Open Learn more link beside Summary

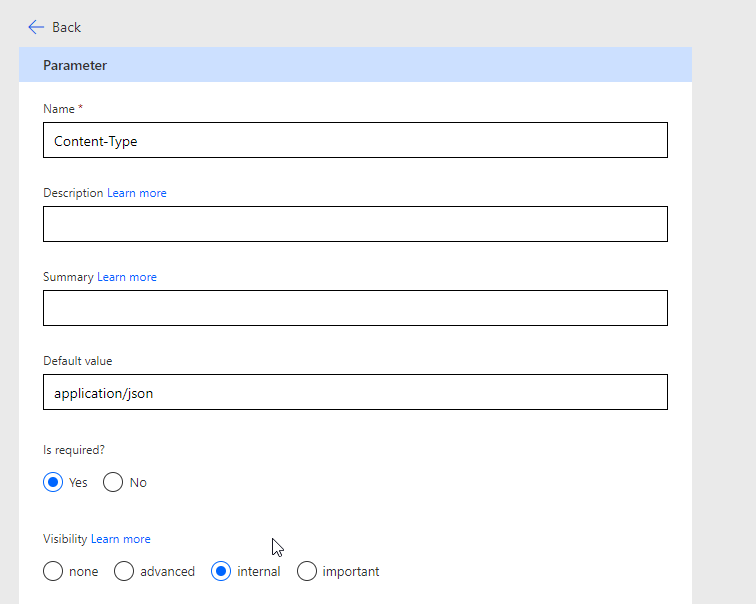(127, 277)
